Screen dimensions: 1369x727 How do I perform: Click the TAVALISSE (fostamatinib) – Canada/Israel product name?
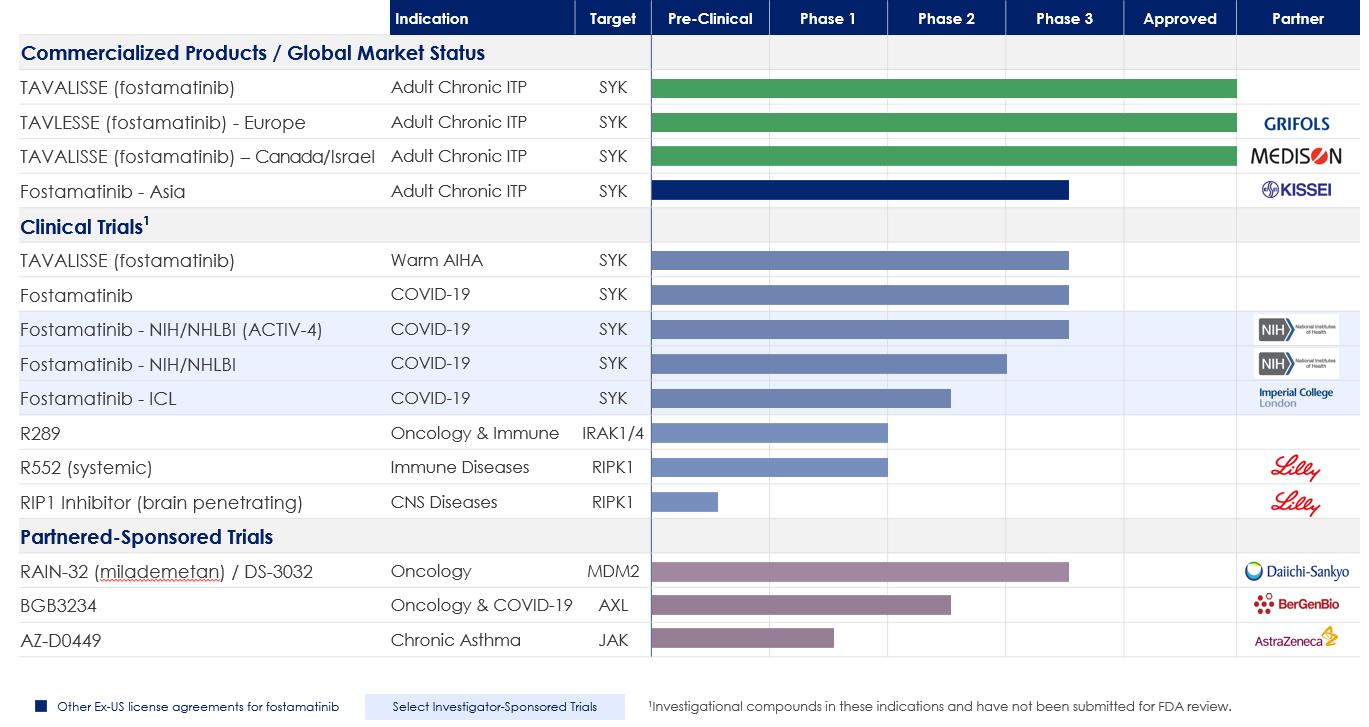pyautogui.click(x=198, y=157)
